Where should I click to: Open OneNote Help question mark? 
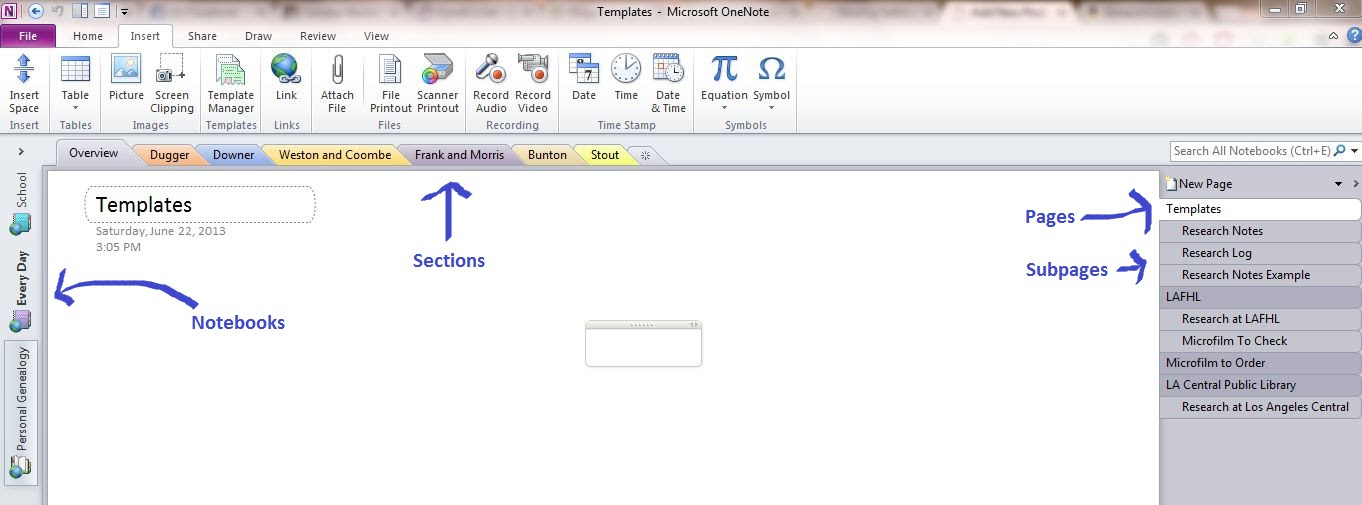pyautogui.click(x=1352, y=36)
